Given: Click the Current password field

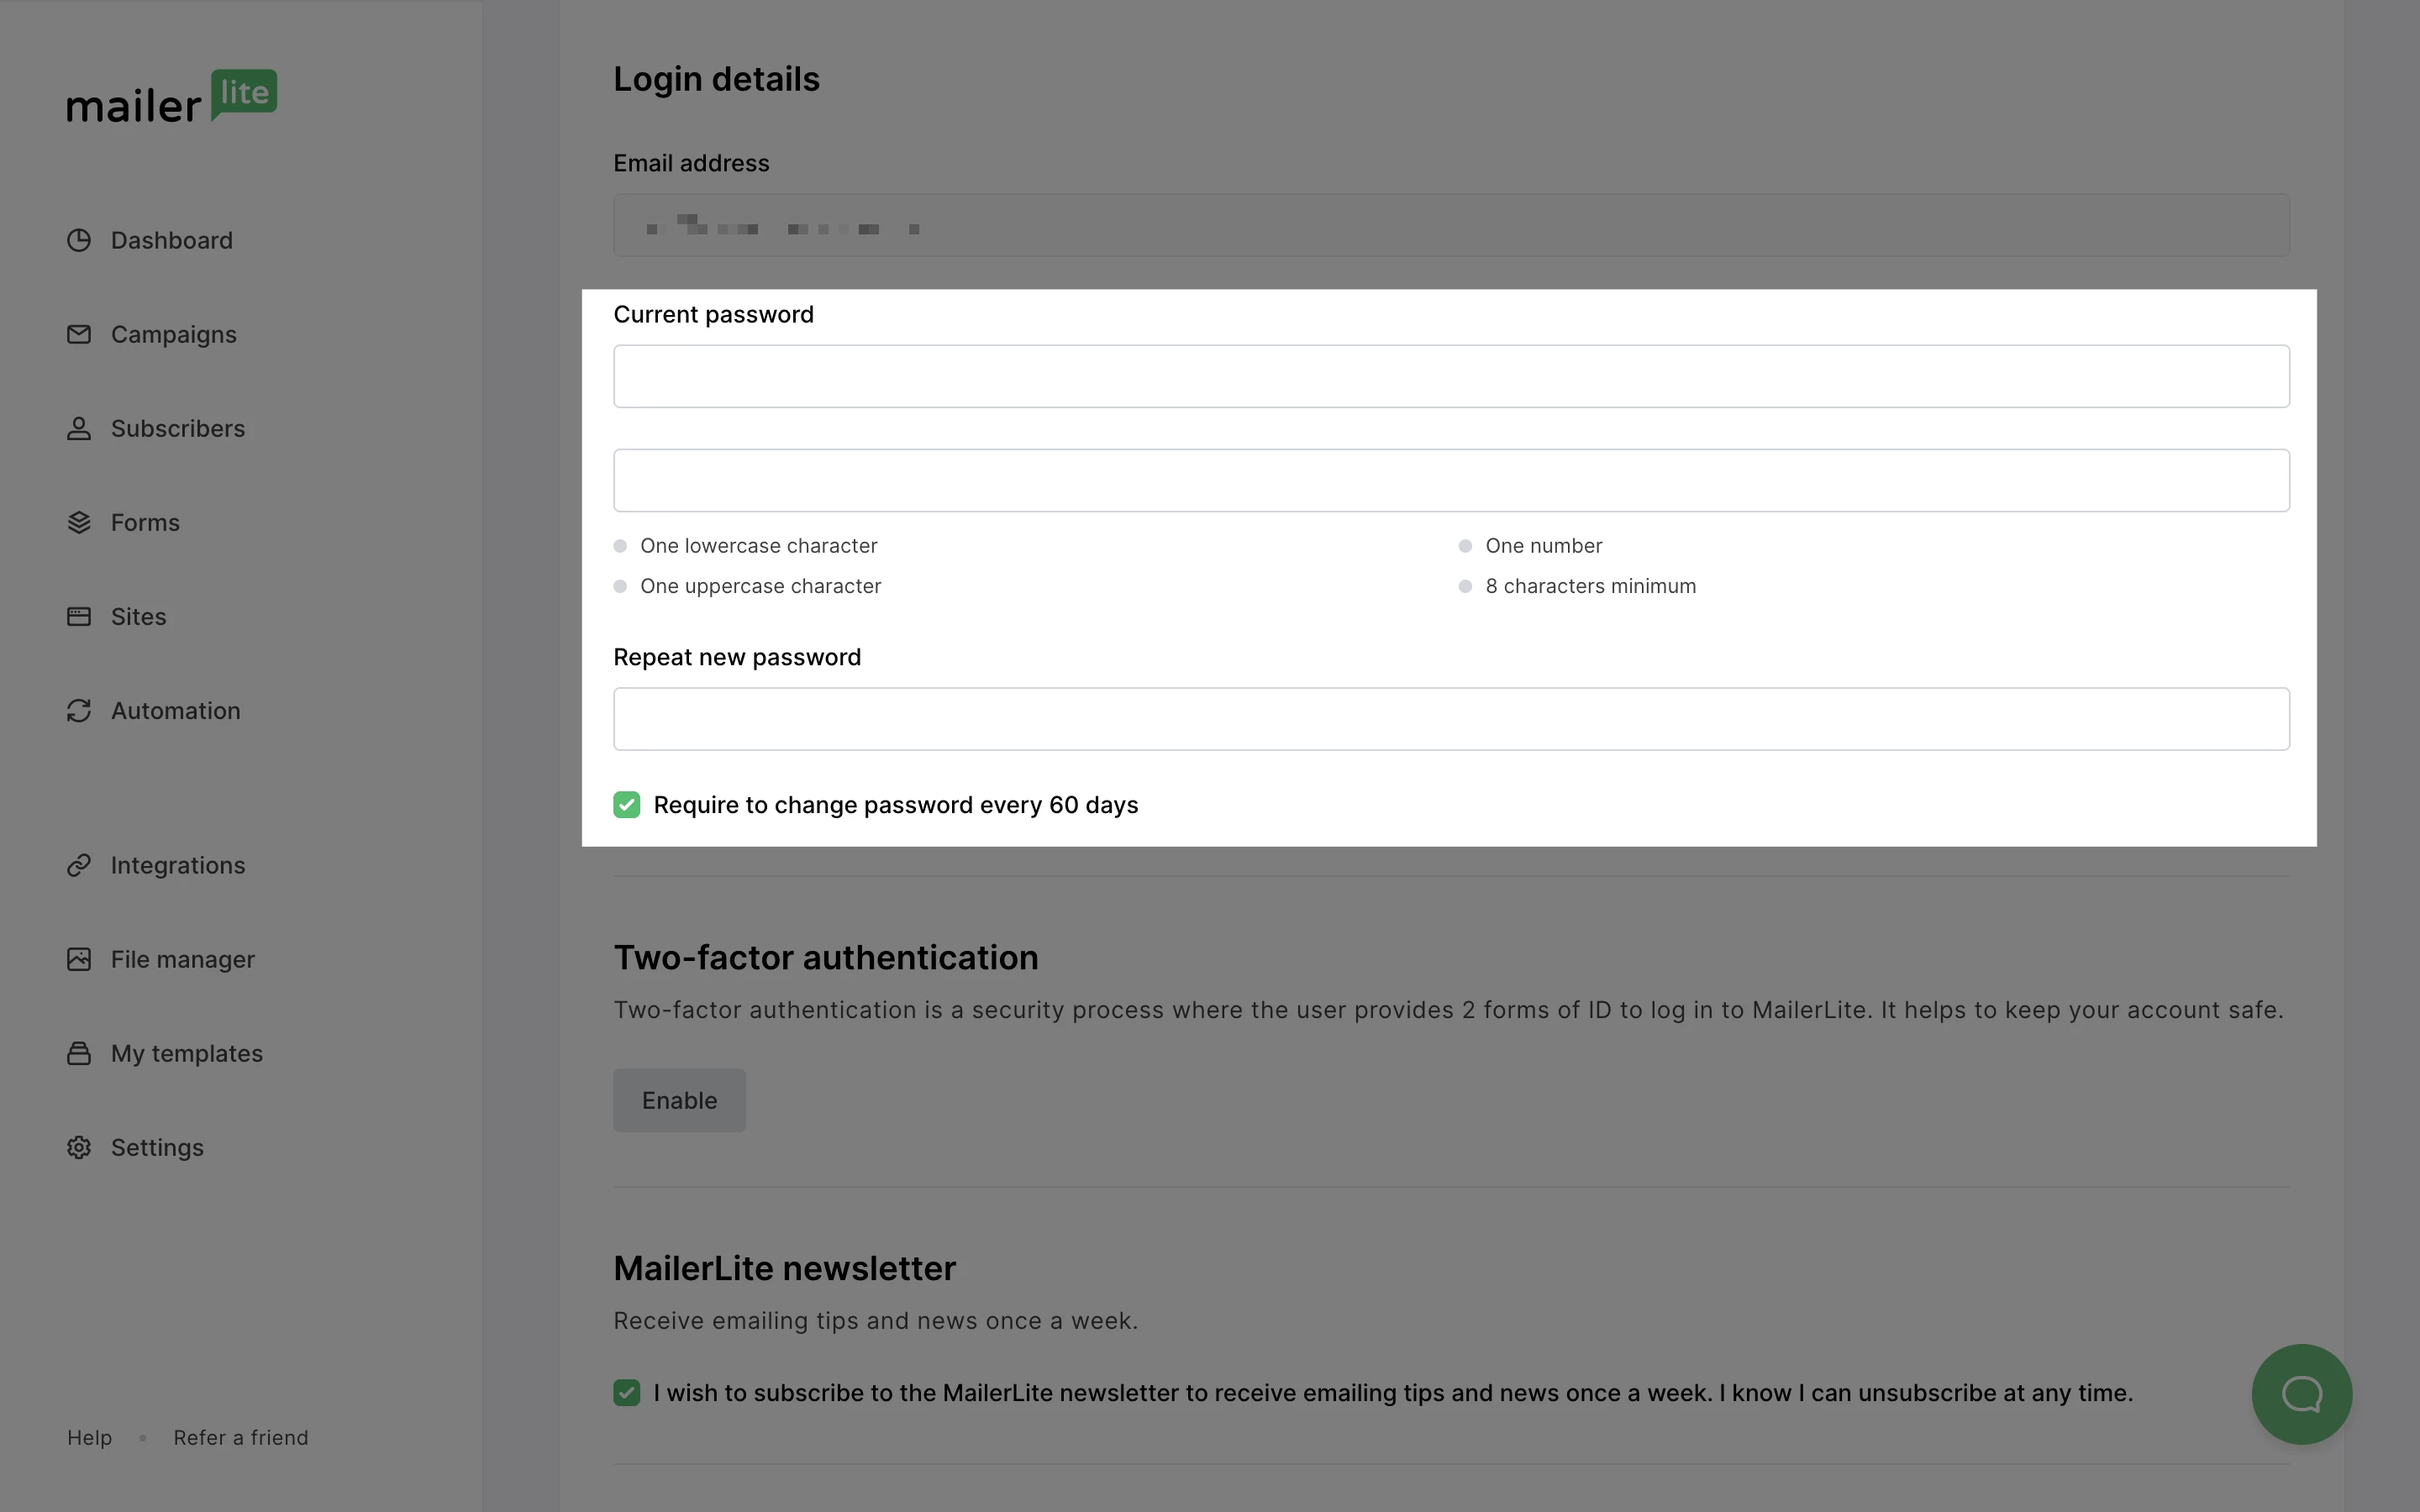Looking at the screenshot, I should (1451, 377).
